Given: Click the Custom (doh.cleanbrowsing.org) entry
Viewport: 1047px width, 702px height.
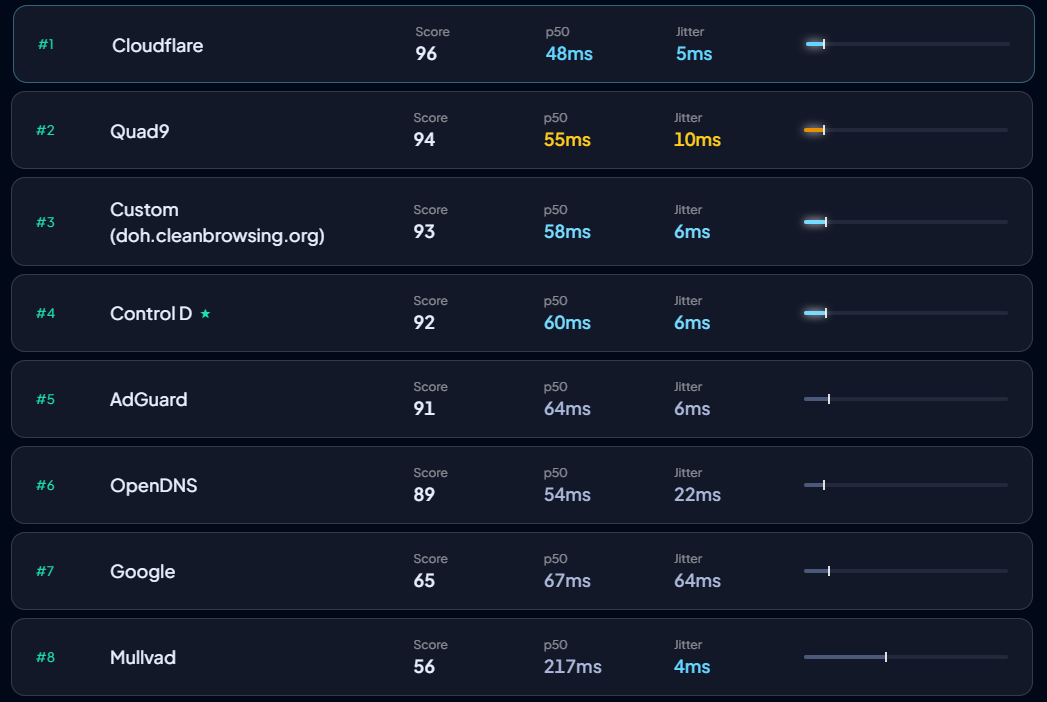Looking at the screenshot, I should click(521, 222).
